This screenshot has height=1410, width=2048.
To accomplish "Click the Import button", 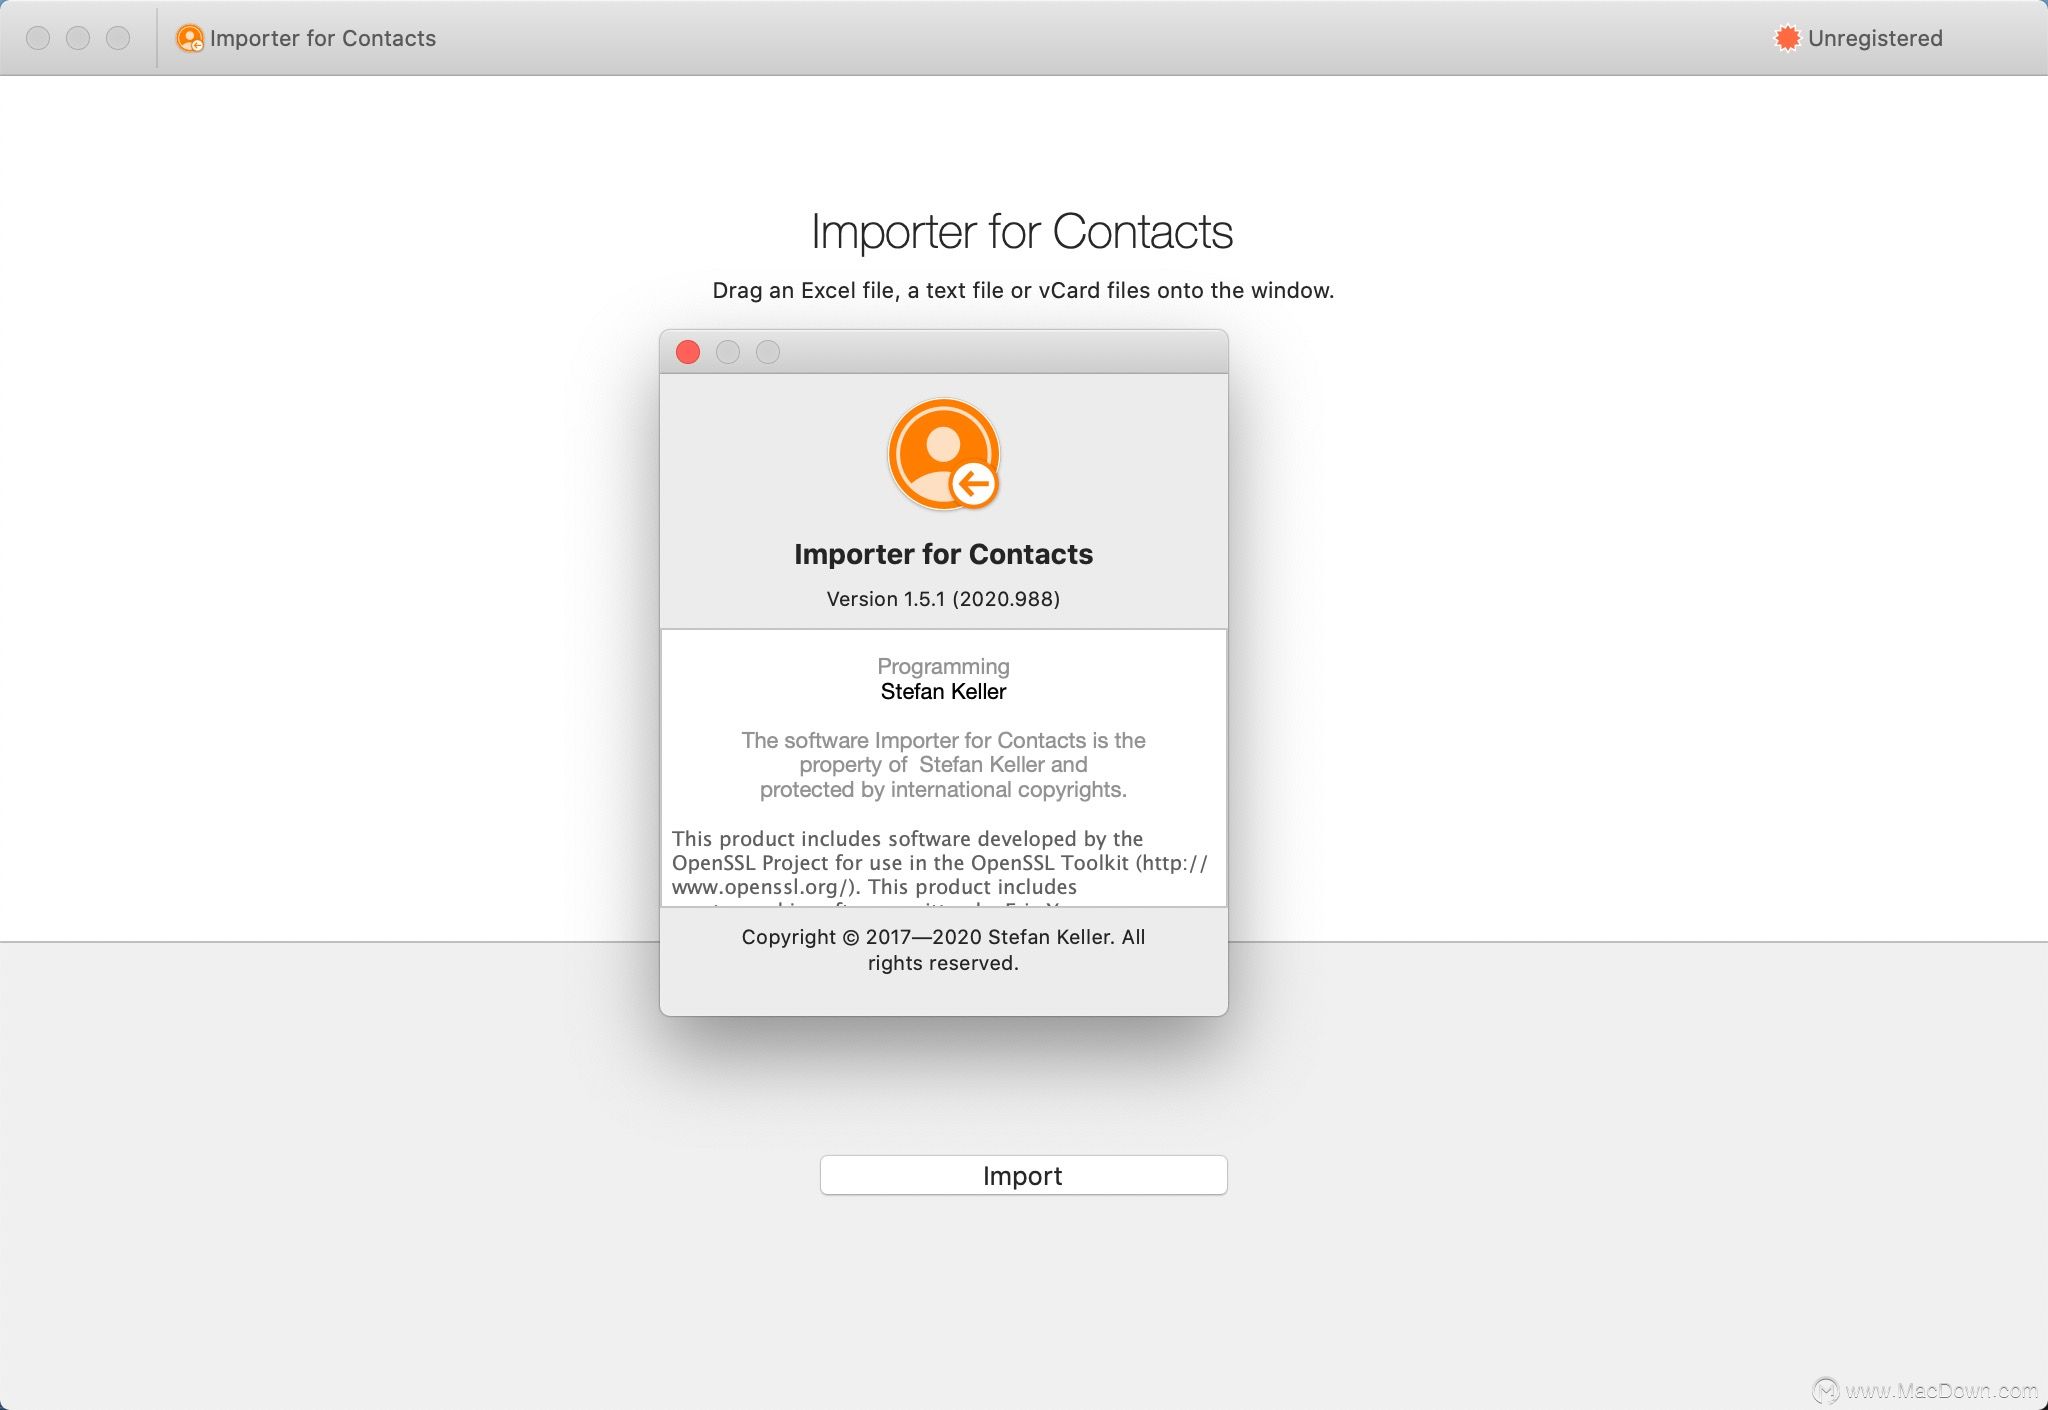I will (1023, 1175).
